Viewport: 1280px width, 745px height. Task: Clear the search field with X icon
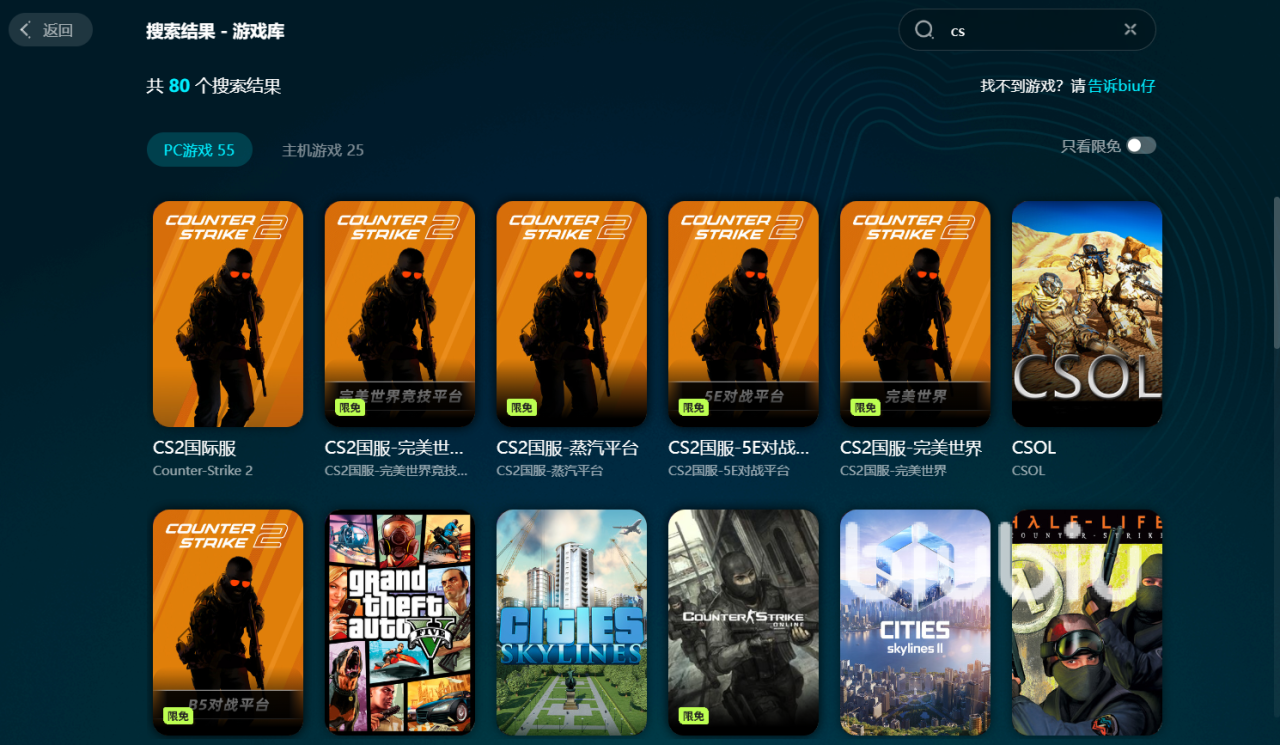point(1130,30)
